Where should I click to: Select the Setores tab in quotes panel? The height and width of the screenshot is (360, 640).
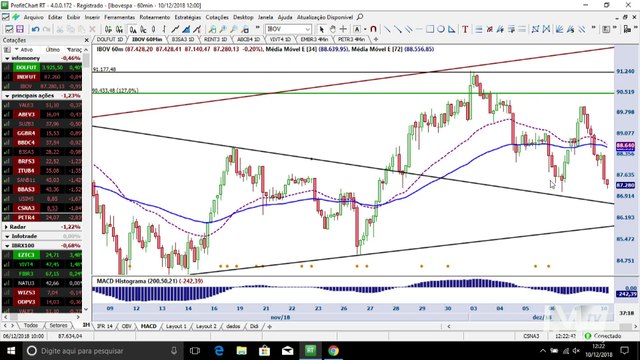coord(58,325)
